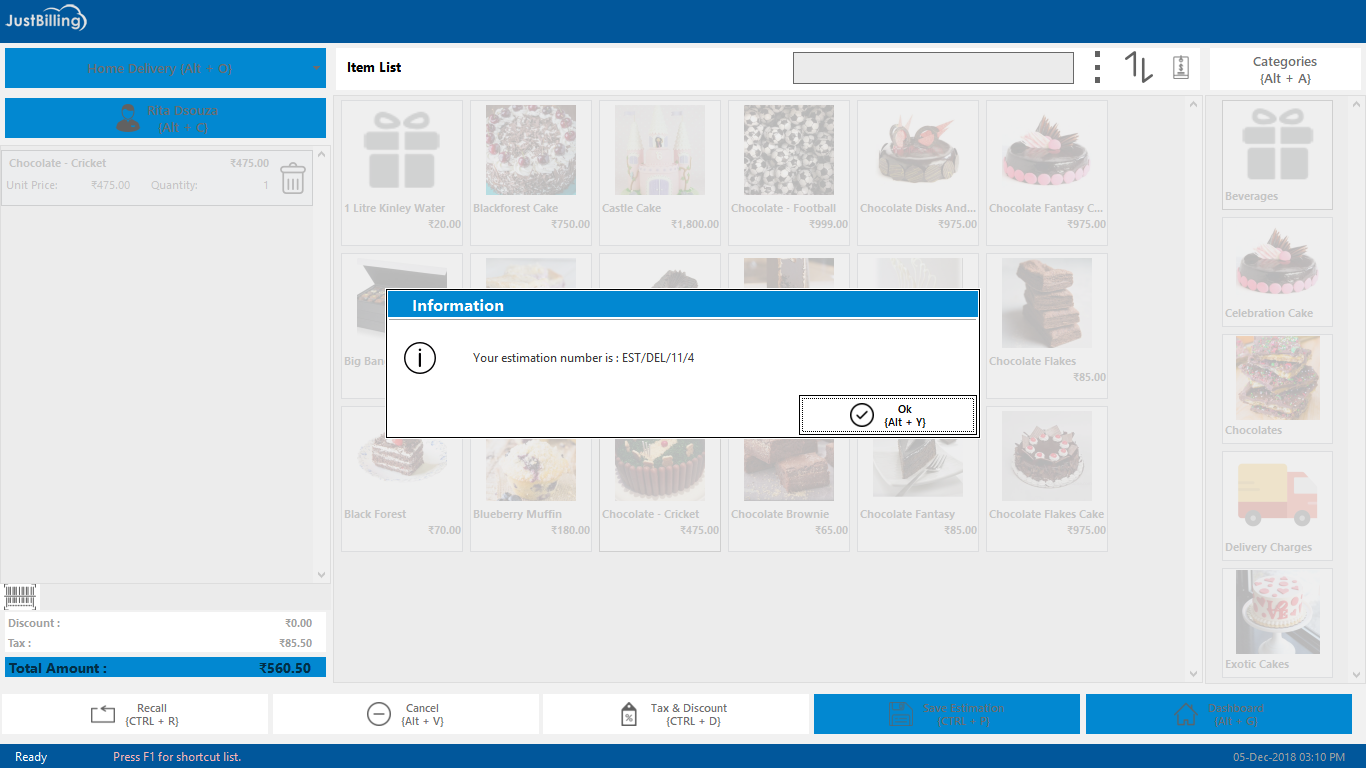Toggle the sort arrows icon
The height and width of the screenshot is (768, 1366).
1139,67
